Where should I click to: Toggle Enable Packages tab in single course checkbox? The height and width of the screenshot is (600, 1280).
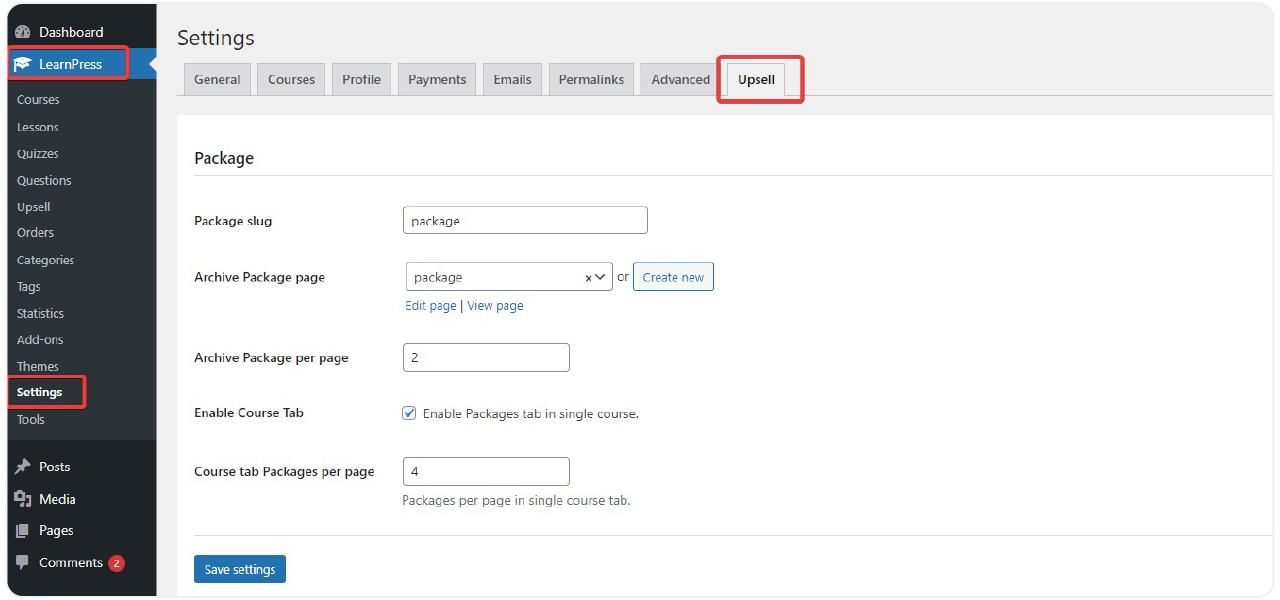[409, 413]
